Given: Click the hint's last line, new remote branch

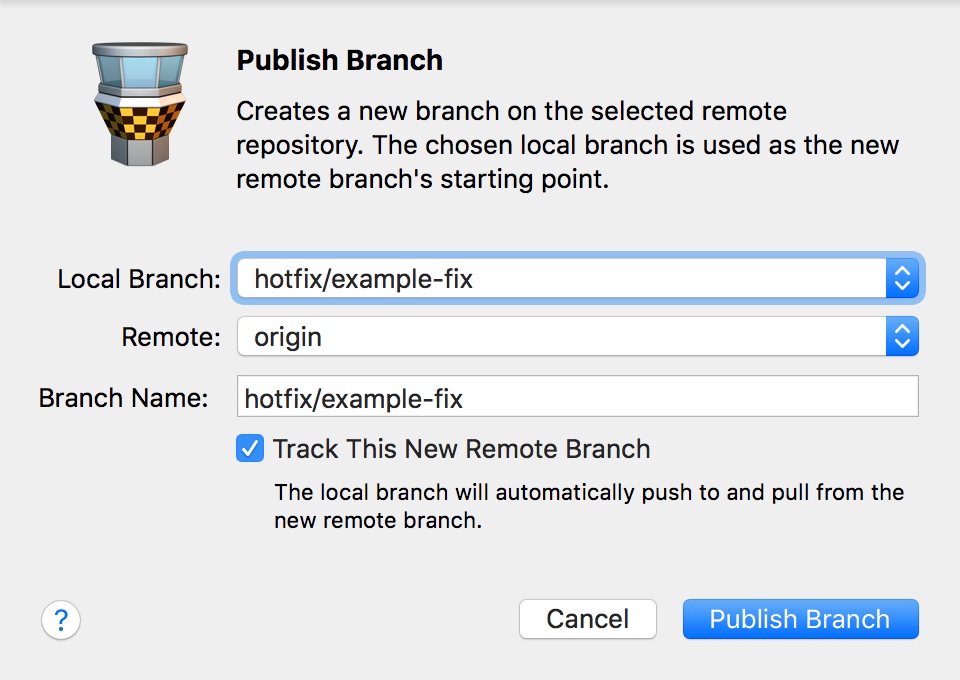Looking at the screenshot, I should 378,520.
